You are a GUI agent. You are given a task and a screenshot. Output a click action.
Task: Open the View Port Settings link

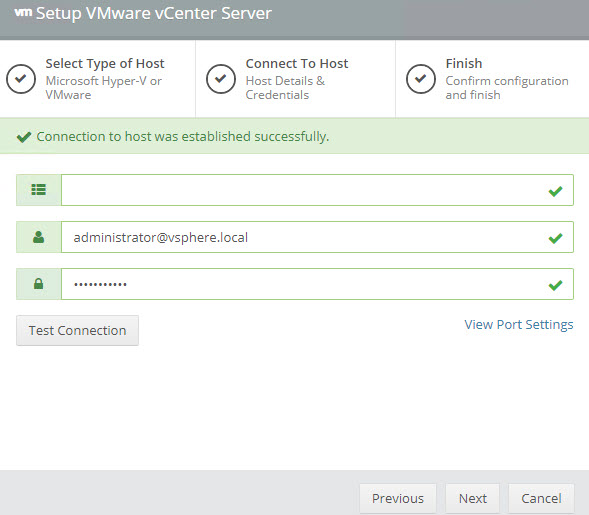519,325
